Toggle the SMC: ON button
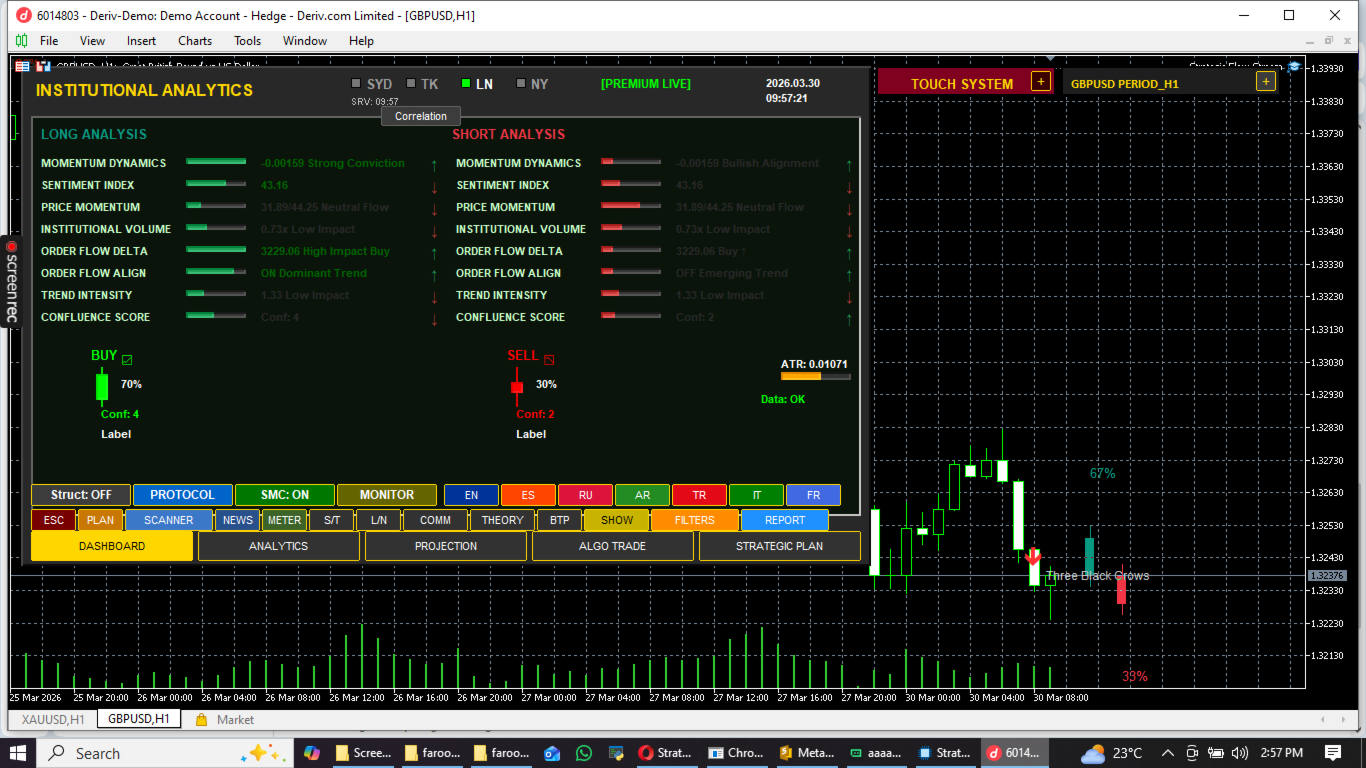 (x=285, y=495)
